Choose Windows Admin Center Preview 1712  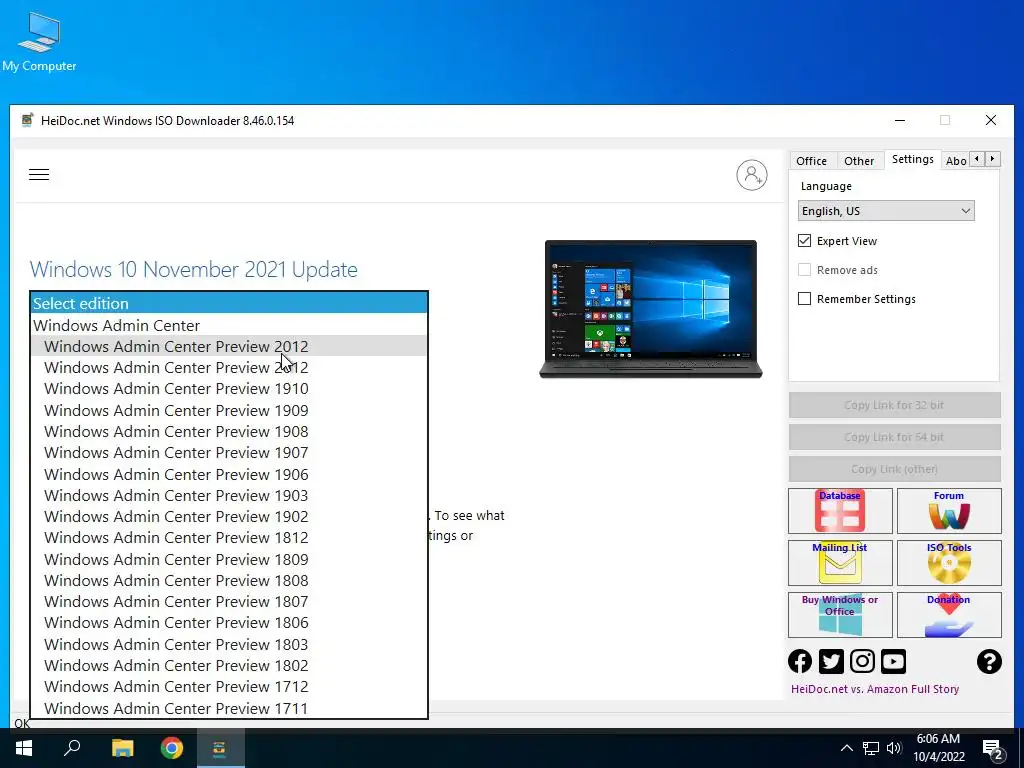[x=229, y=686]
